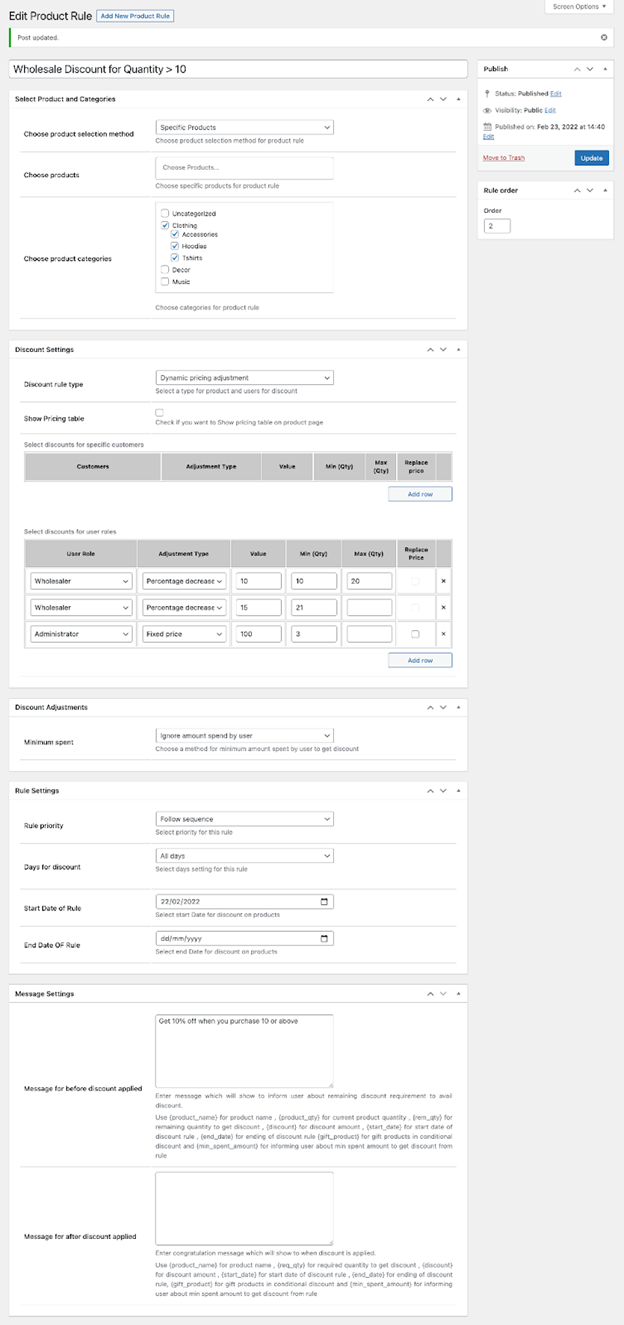Open the Screen Options tab
Image resolution: width=624 pixels, height=1325 pixels.
point(579,7)
